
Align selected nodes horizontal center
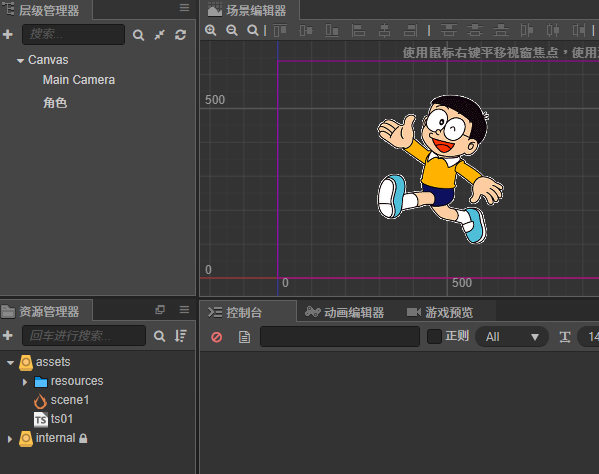(x=384, y=30)
